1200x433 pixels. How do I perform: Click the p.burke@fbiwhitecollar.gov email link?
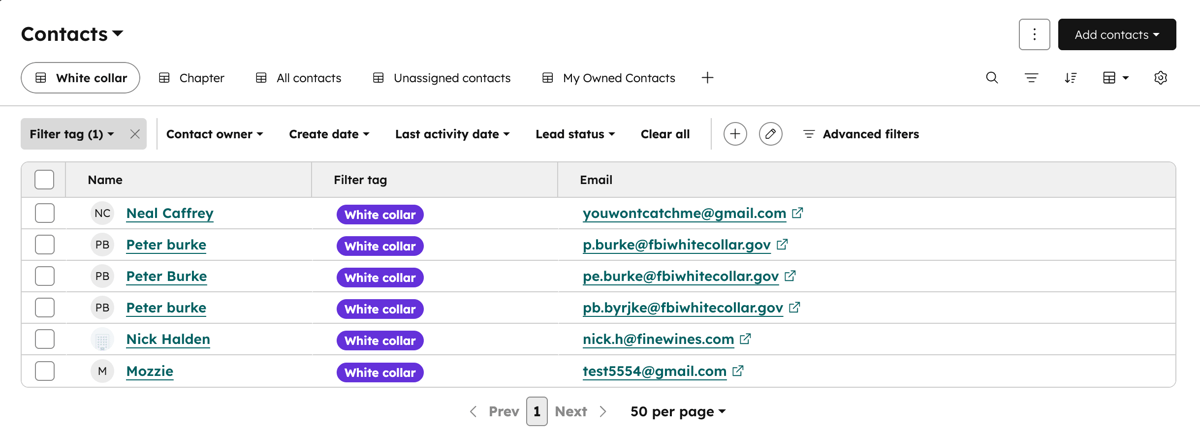coord(677,244)
